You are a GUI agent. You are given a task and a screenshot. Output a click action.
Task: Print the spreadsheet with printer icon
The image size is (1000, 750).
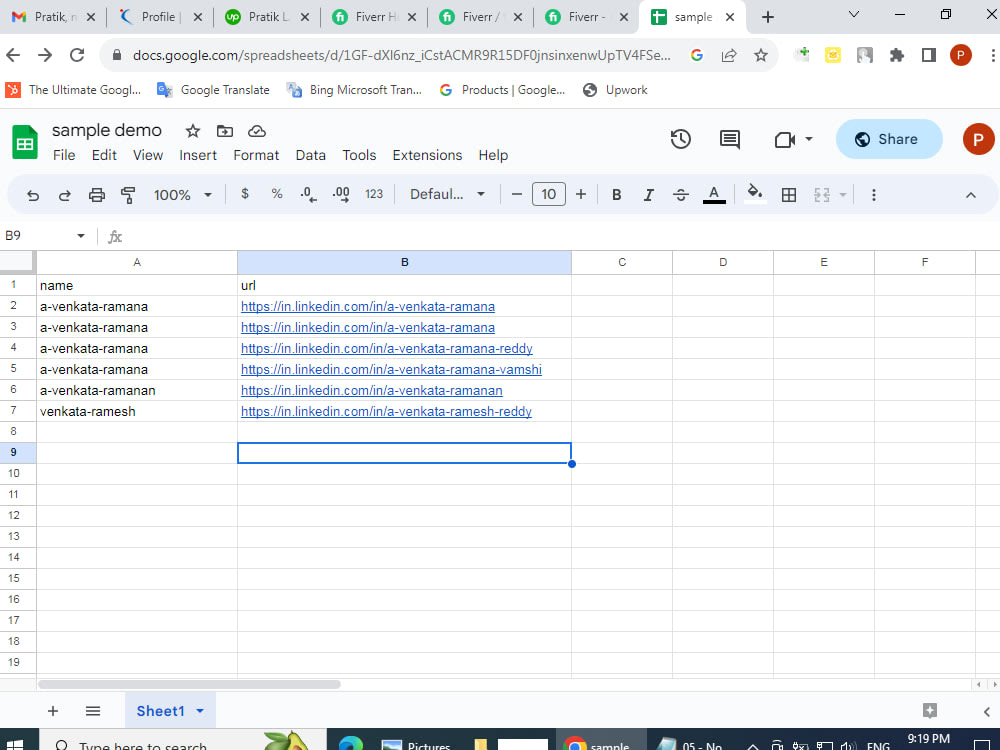pyautogui.click(x=96, y=195)
